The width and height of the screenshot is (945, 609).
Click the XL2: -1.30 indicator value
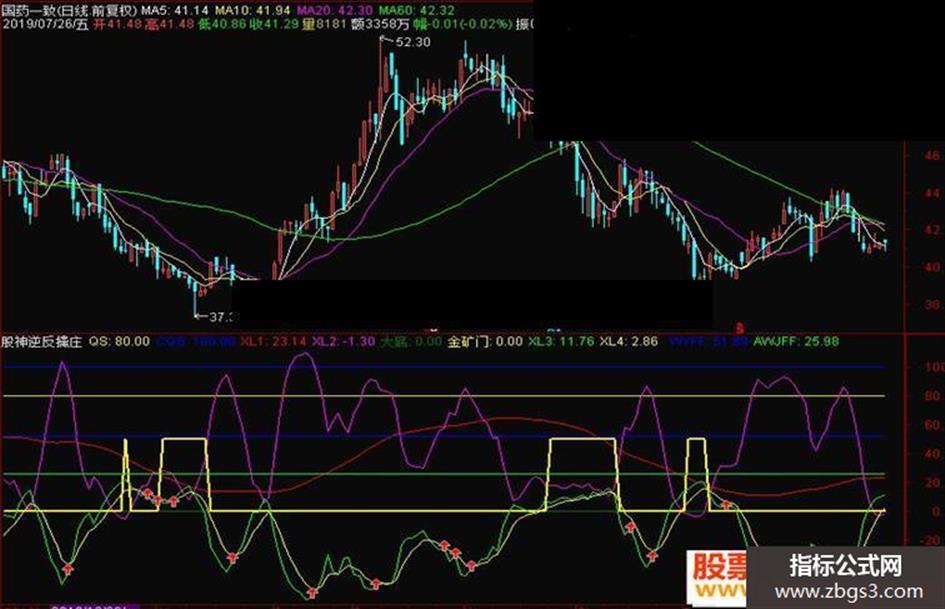[x=343, y=341]
